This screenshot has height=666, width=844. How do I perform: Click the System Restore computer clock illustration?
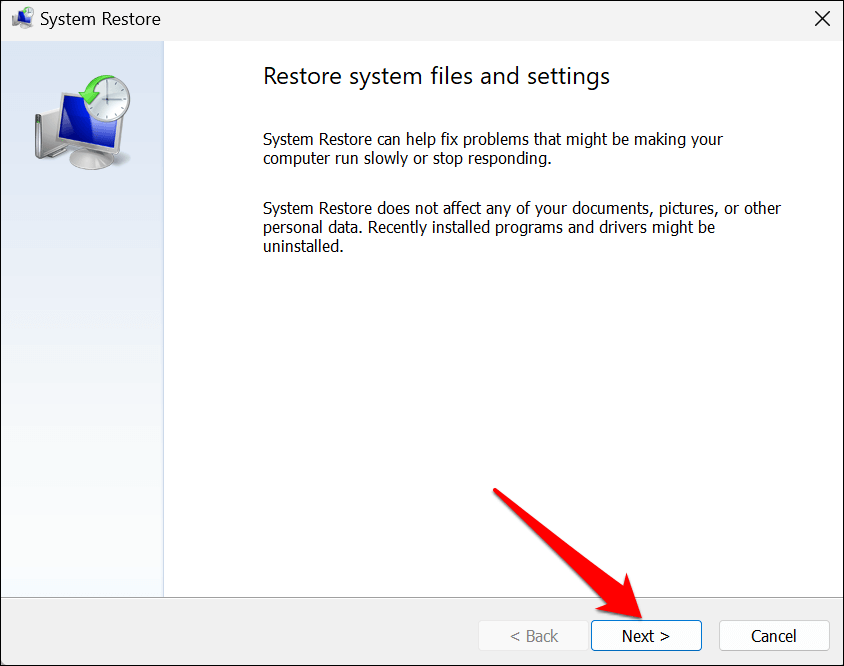(x=83, y=122)
